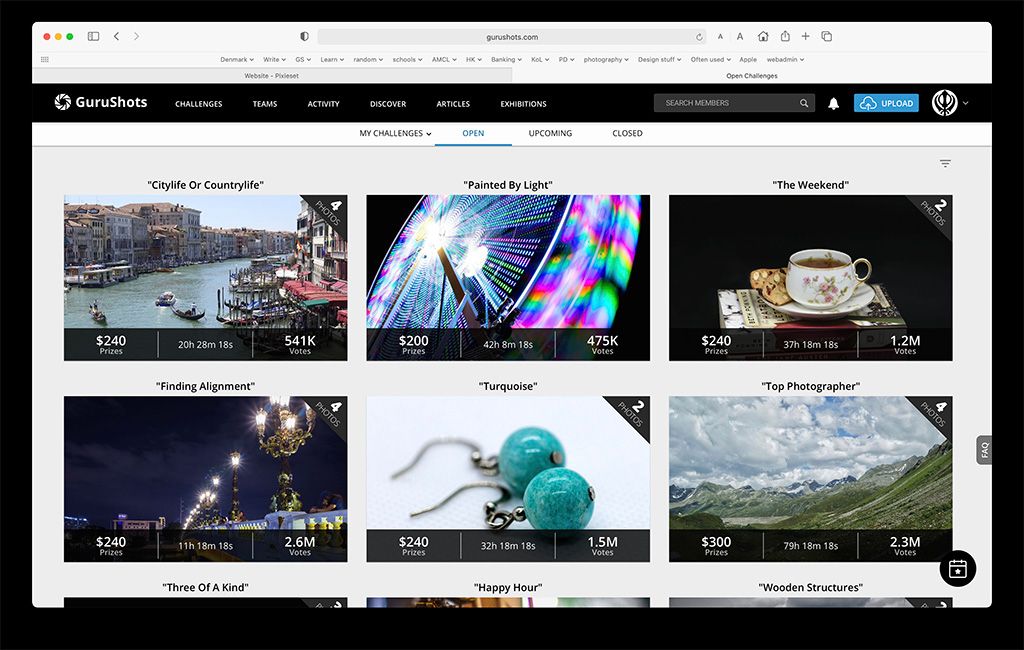Open the Safari share icon
This screenshot has width=1024, height=650.
point(785,36)
